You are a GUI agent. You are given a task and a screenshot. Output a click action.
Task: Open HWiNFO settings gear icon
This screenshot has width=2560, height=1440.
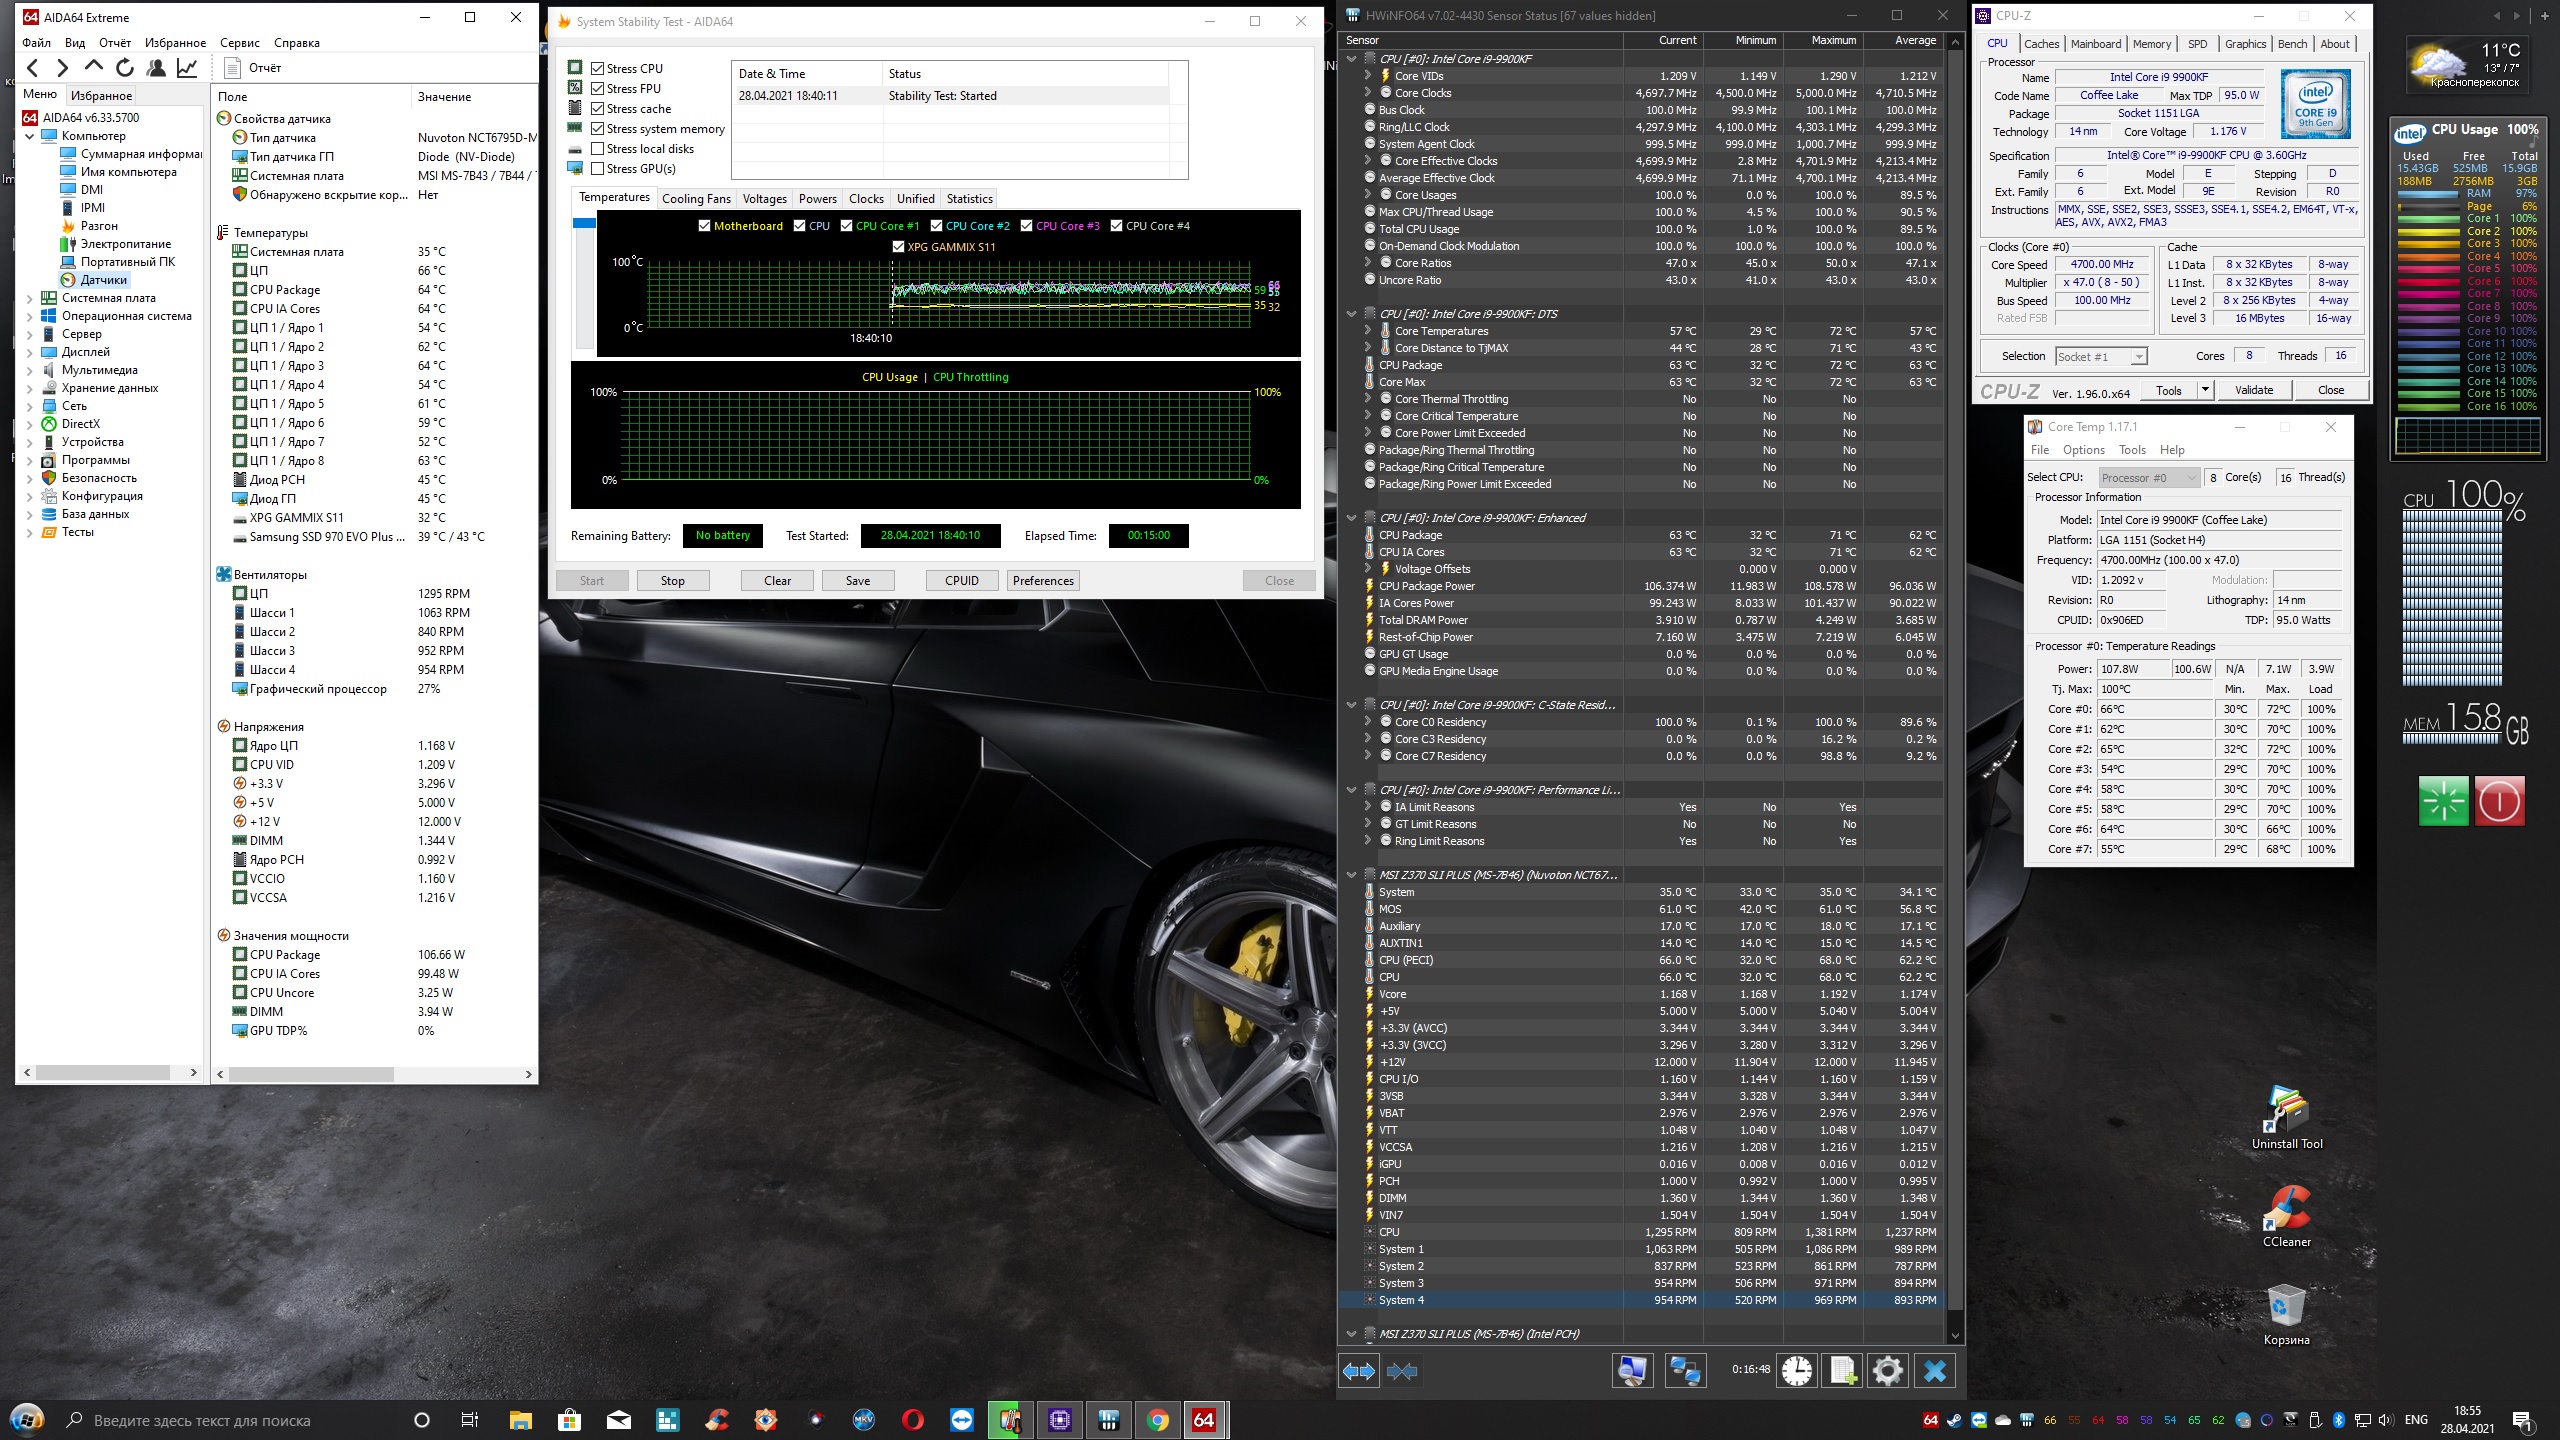(x=1887, y=1370)
